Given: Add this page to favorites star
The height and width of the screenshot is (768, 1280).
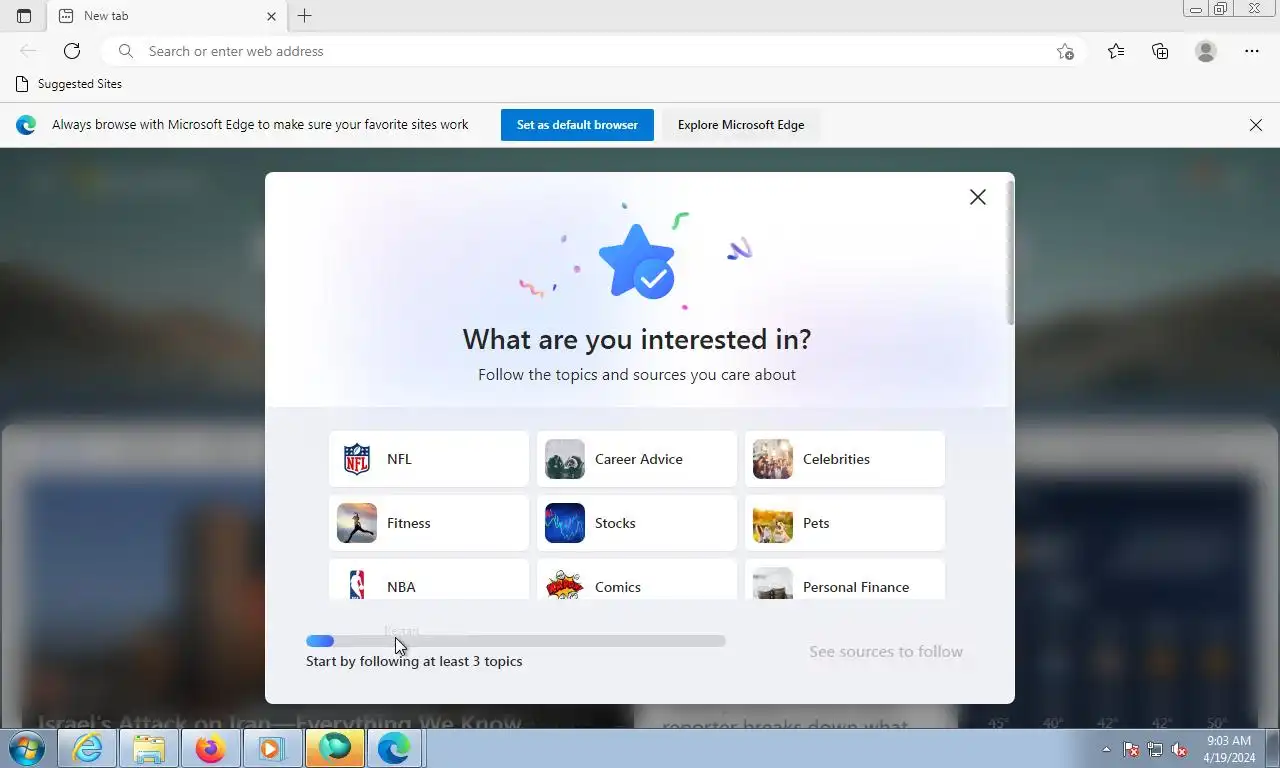Looking at the screenshot, I should pos(1065,51).
